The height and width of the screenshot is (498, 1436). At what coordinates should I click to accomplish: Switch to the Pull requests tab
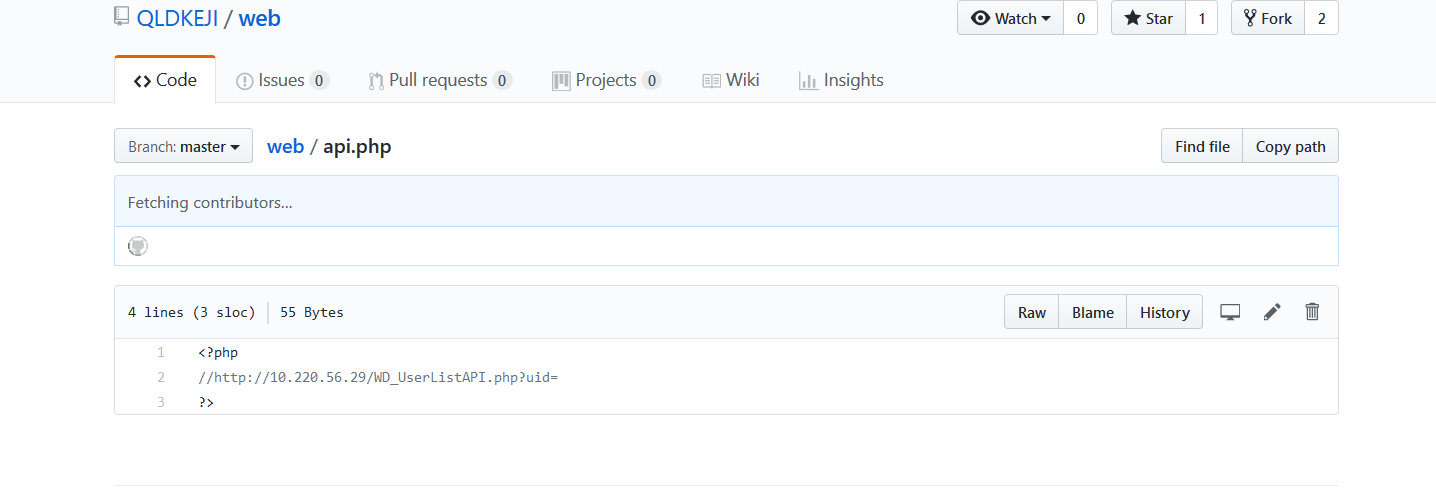pyautogui.click(x=440, y=80)
